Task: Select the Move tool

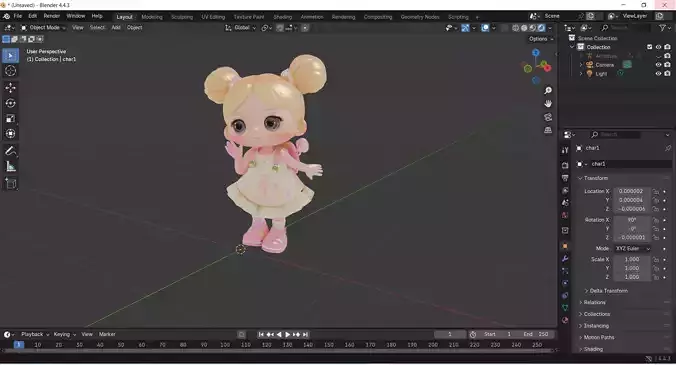Action: 10,87
